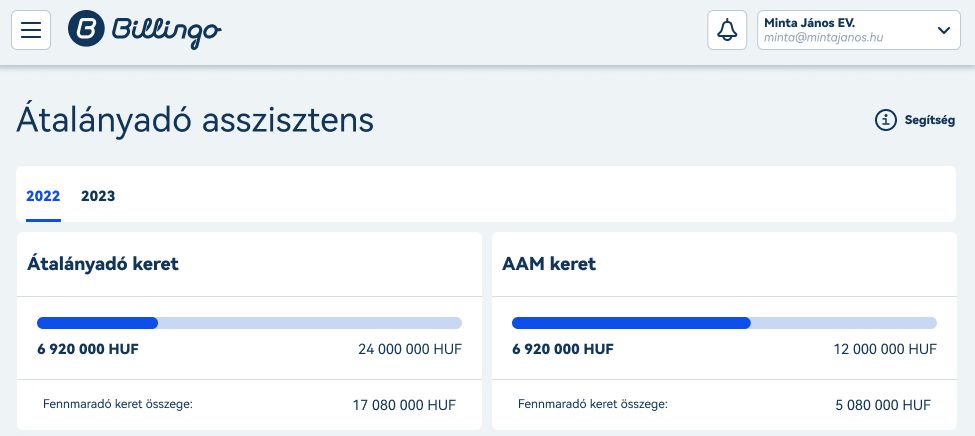This screenshot has width=975, height=436.
Task: Click the 17 080 000 HUF remaining amount
Action: pyautogui.click(x=404, y=406)
